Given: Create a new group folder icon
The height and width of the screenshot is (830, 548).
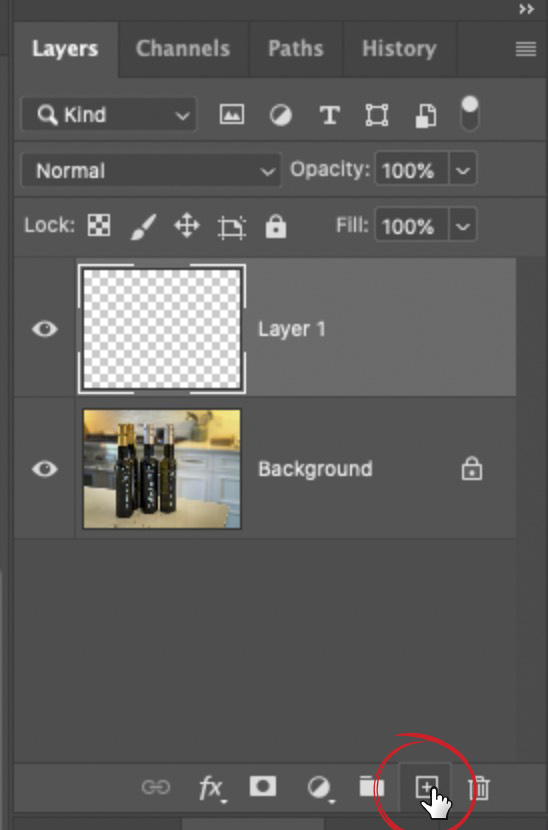Looking at the screenshot, I should pos(372,787).
